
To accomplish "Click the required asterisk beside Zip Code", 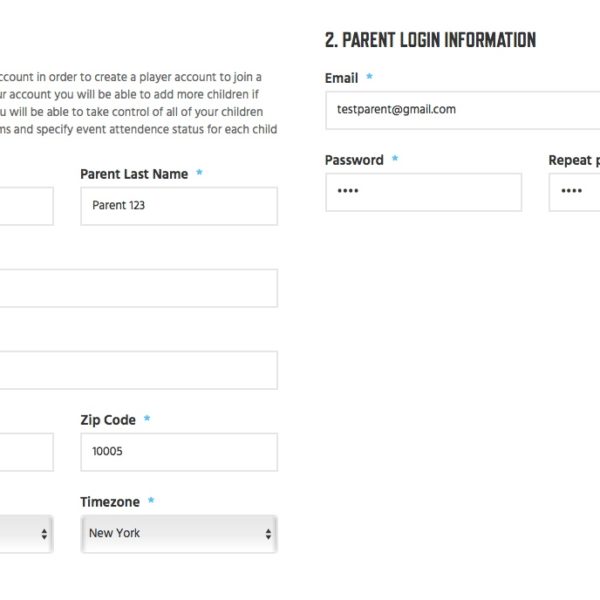I will click(x=147, y=418).
